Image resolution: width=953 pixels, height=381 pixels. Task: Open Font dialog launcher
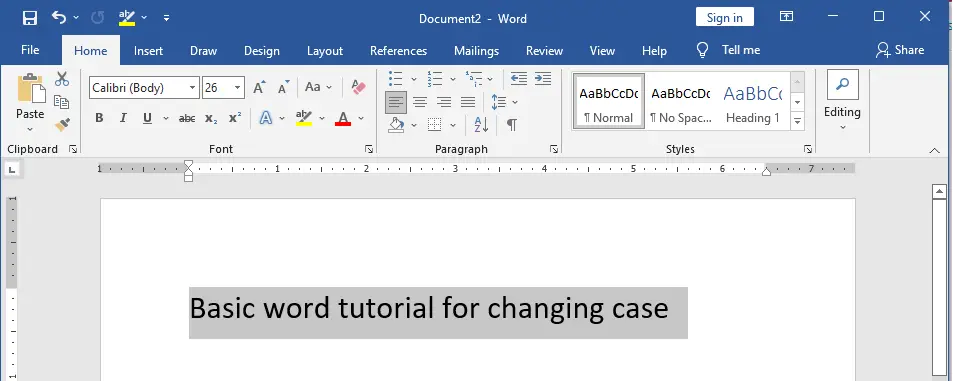(x=368, y=149)
